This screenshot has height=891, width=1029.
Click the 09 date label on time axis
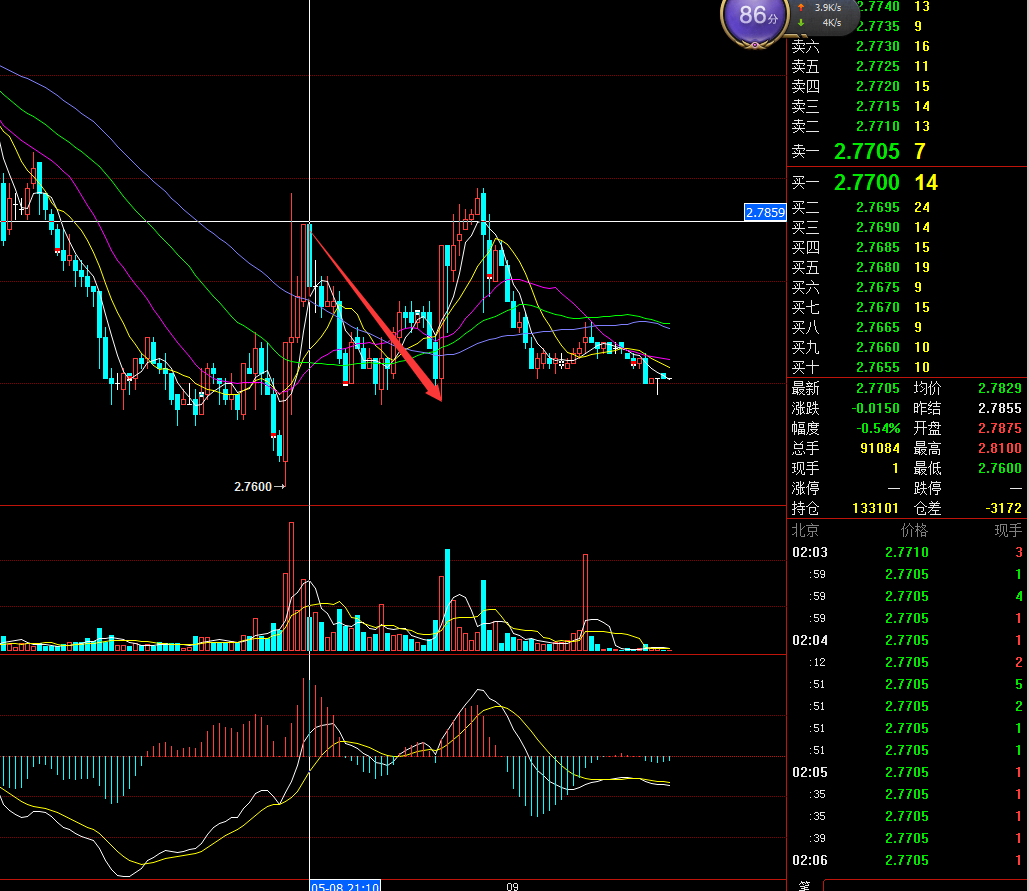click(513, 886)
